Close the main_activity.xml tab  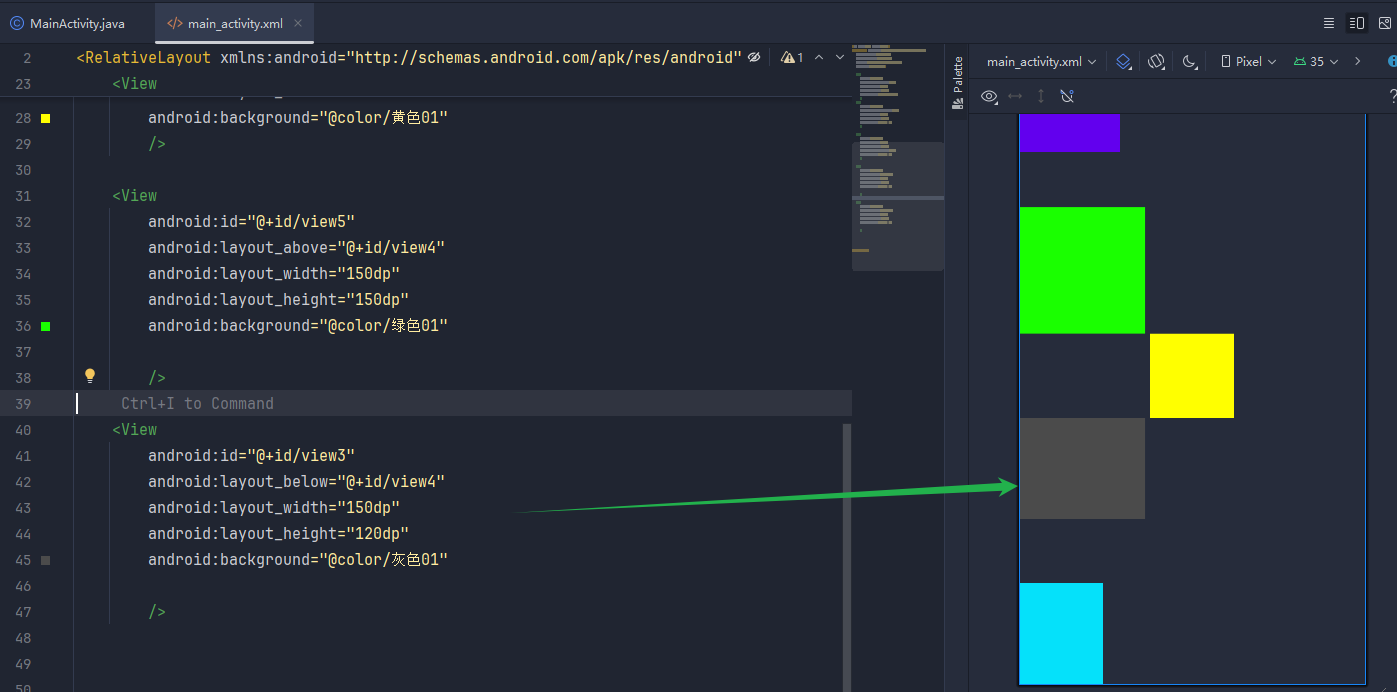pyautogui.click(x=300, y=22)
